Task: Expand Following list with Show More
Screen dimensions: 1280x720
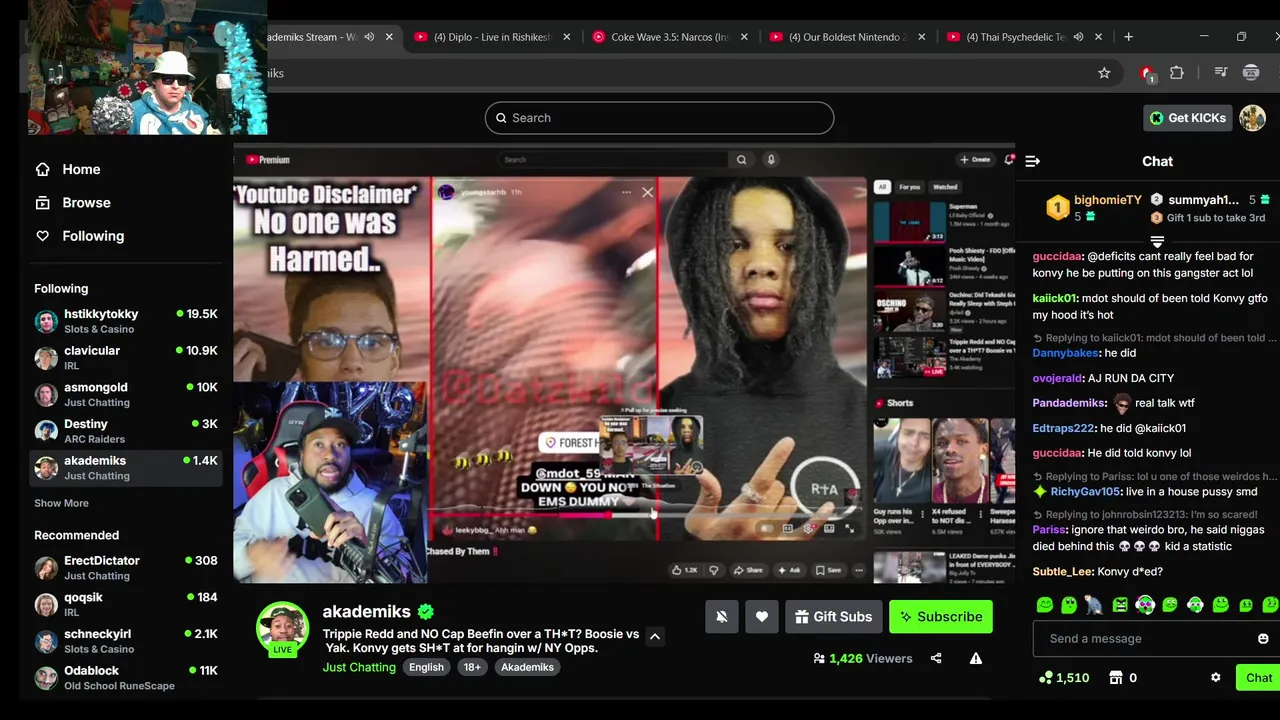Action: pyautogui.click(x=61, y=503)
